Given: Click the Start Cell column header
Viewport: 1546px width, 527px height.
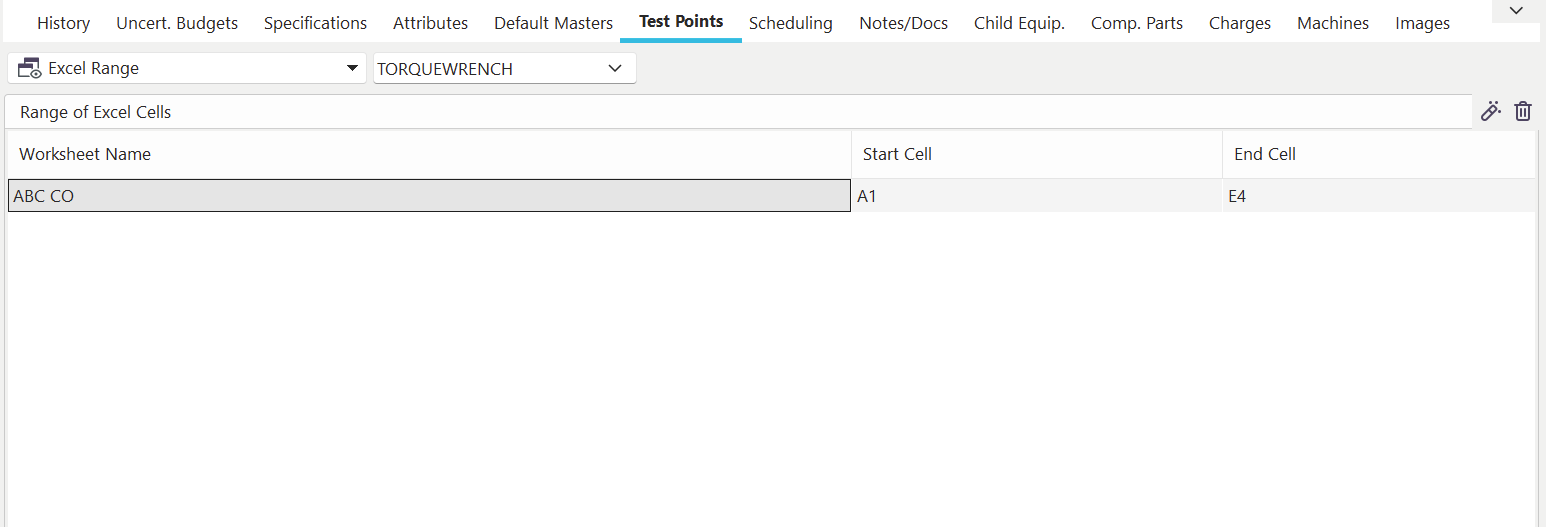Looking at the screenshot, I should point(897,154).
